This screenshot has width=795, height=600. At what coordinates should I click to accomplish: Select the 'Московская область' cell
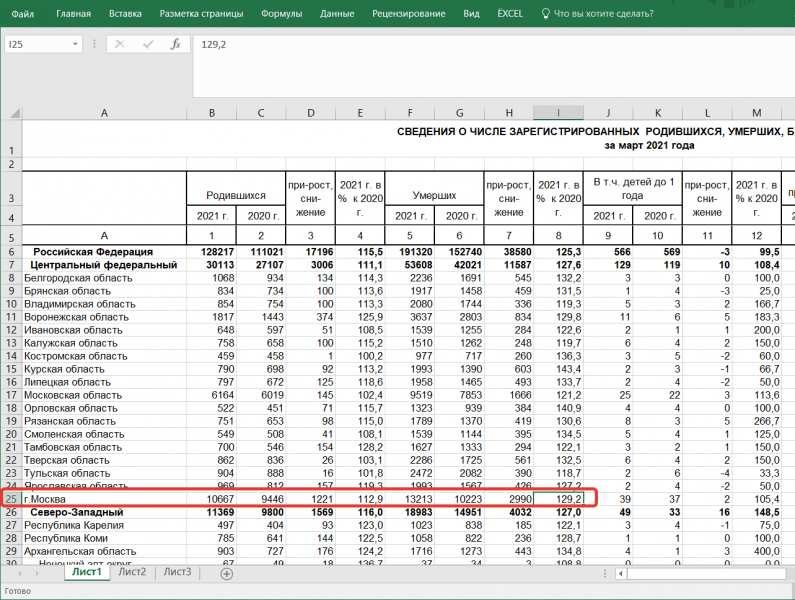tap(104, 395)
